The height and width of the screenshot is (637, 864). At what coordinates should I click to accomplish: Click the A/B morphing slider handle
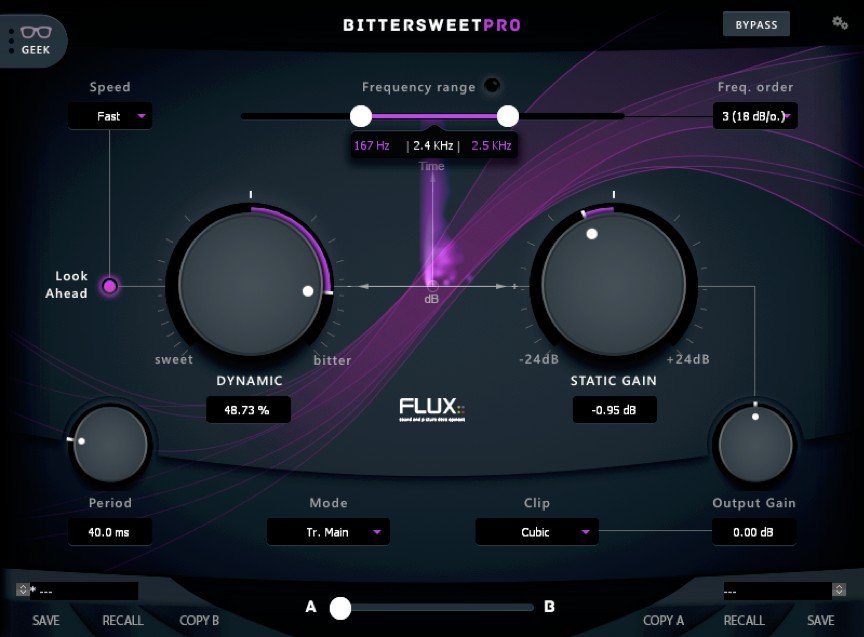point(340,607)
